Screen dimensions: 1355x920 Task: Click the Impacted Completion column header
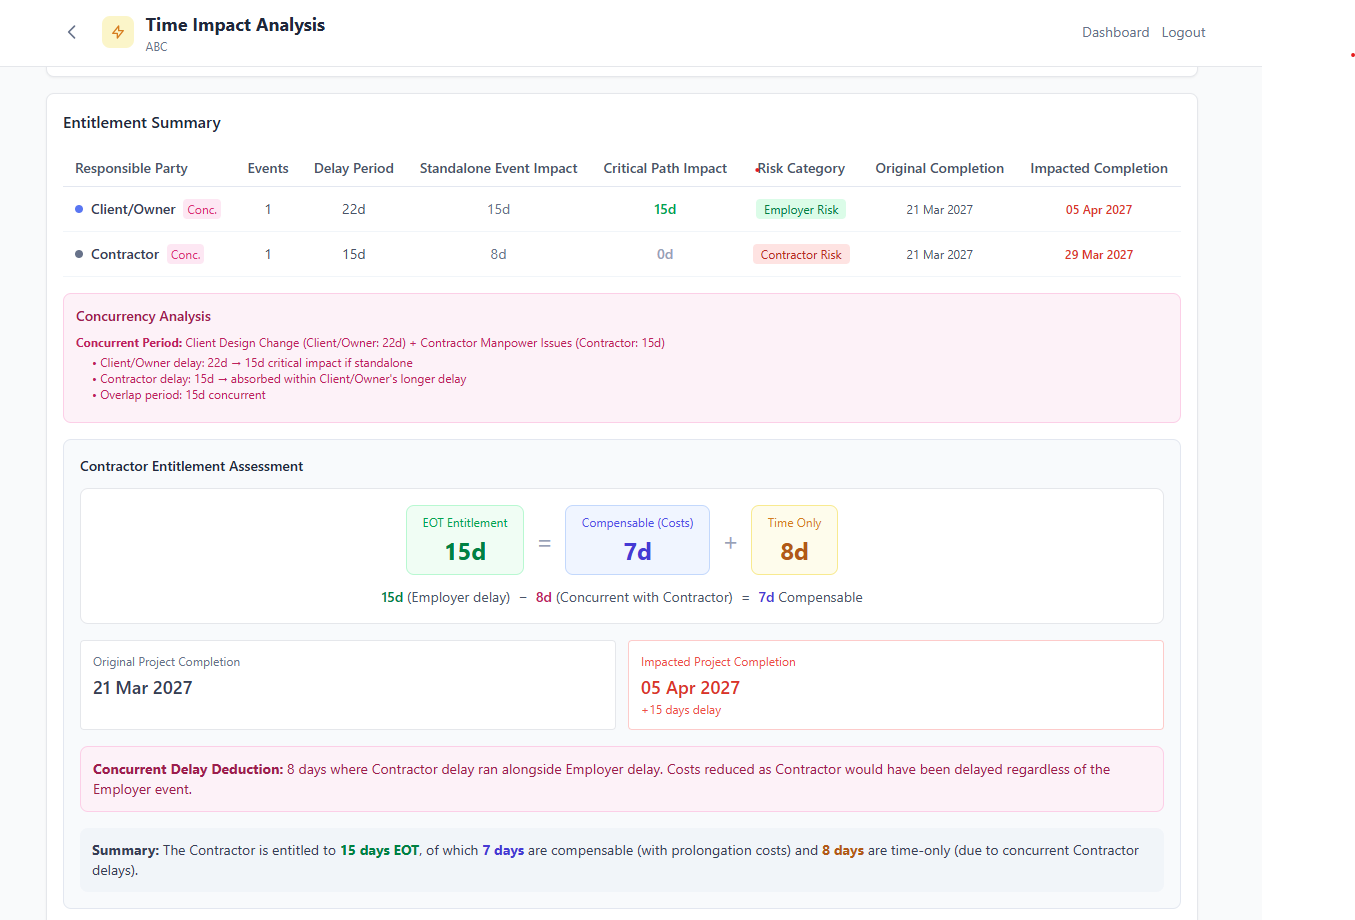coord(1099,168)
